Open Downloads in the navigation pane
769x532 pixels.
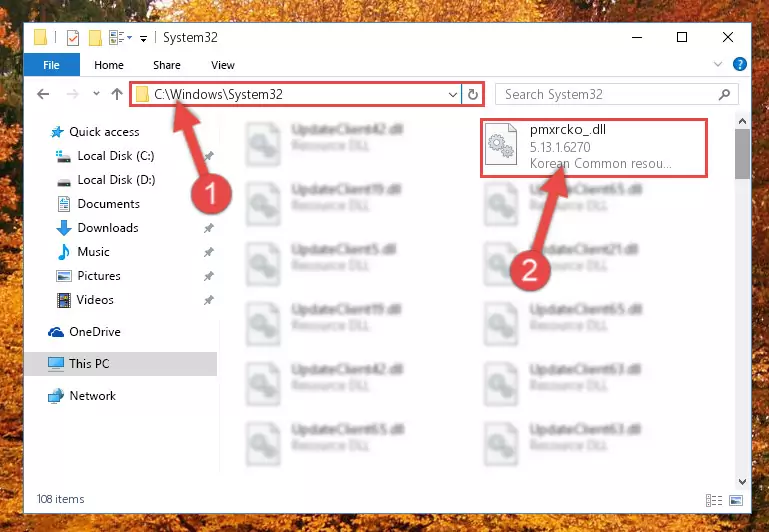coord(108,228)
